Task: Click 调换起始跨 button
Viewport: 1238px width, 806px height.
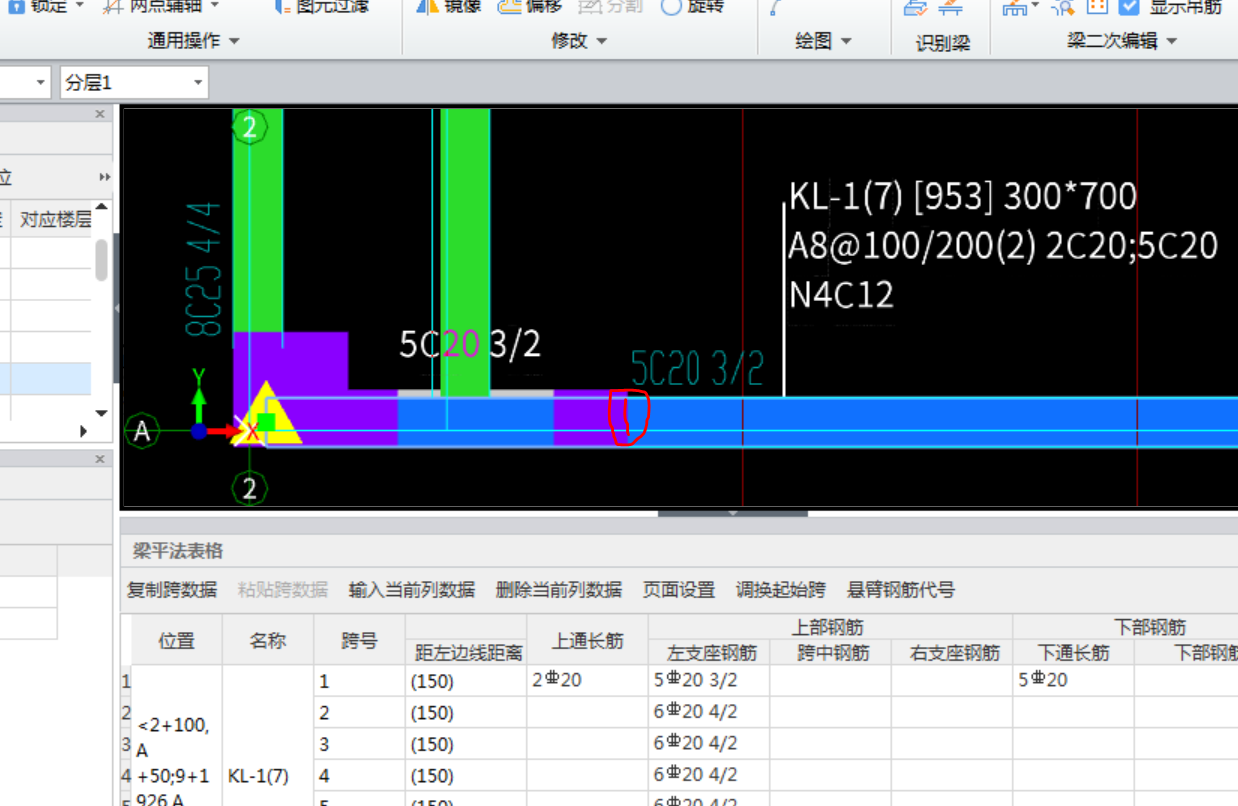Action: (781, 590)
